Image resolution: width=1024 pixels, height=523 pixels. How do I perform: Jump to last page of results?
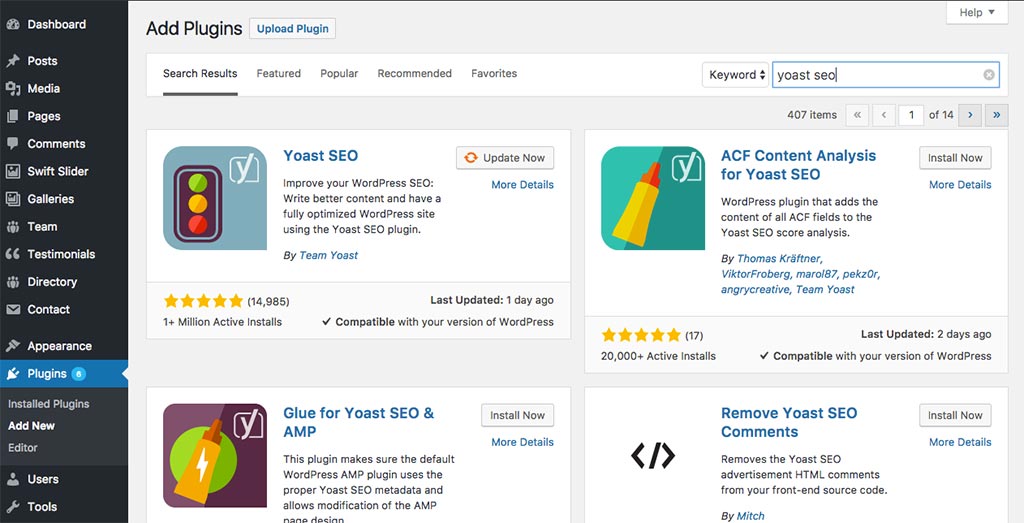click(x=997, y=115)
